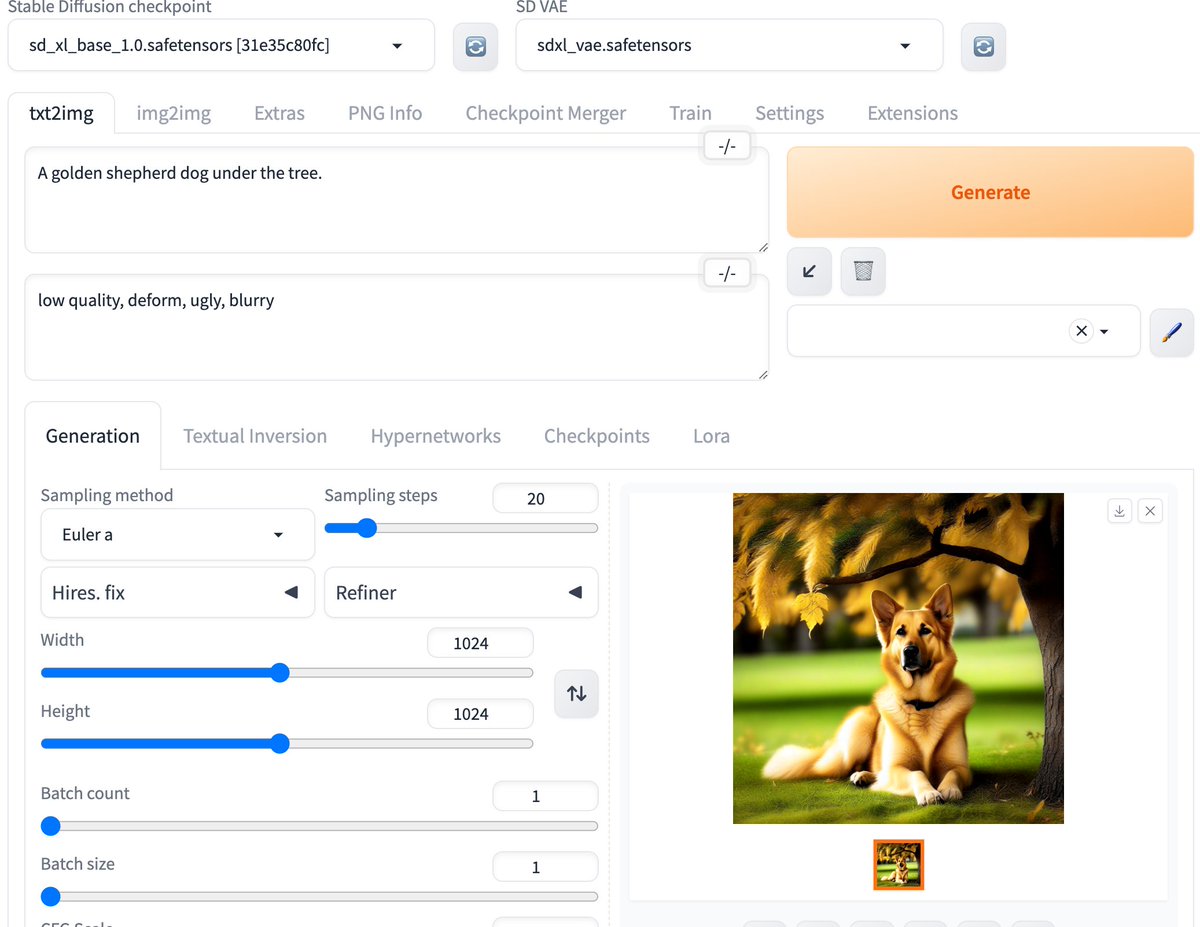1200x927 pixels.
Task: Click the orange Generate button
Action: point(990,192)
